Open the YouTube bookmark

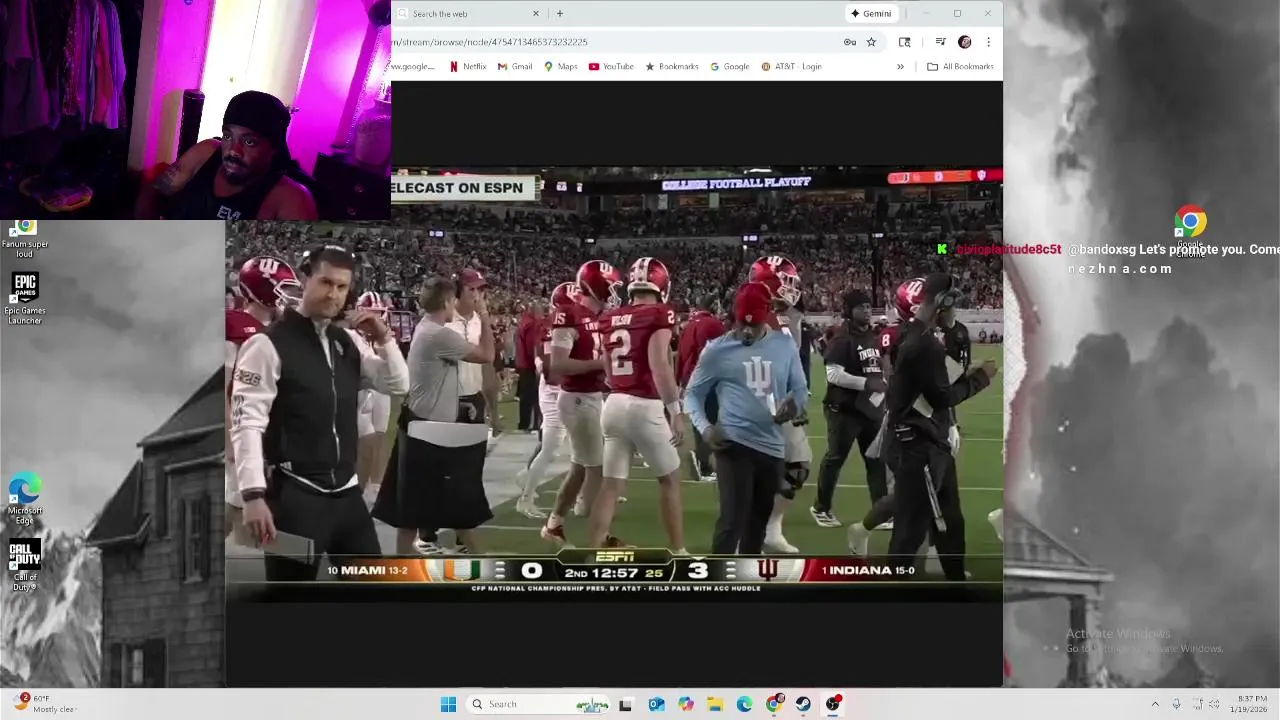pyautogui.click(x=611, y=67)
